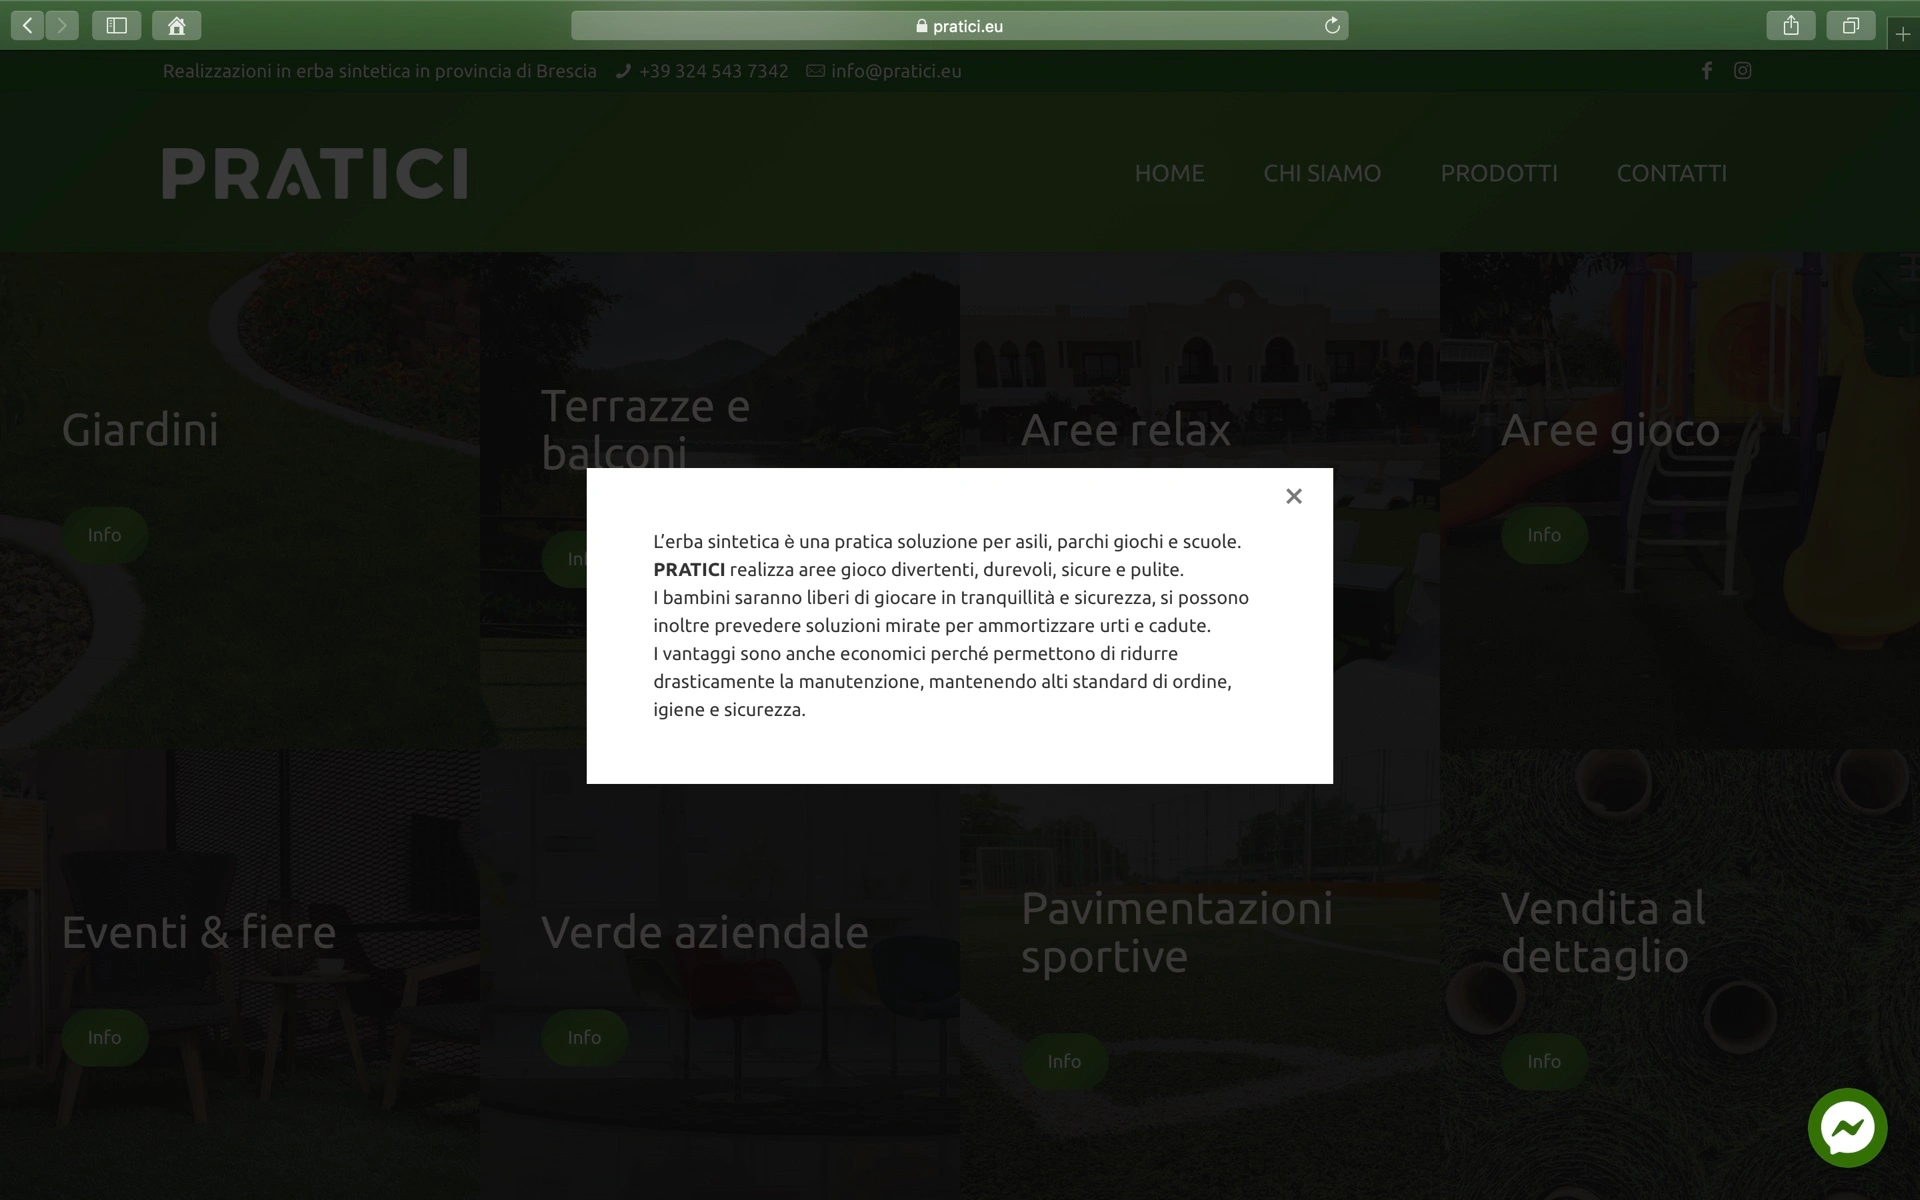Screen dimensions: 1920x1200
Task: Select the Vendita al dettaglio heading
Action: (x=1603, y=932)
